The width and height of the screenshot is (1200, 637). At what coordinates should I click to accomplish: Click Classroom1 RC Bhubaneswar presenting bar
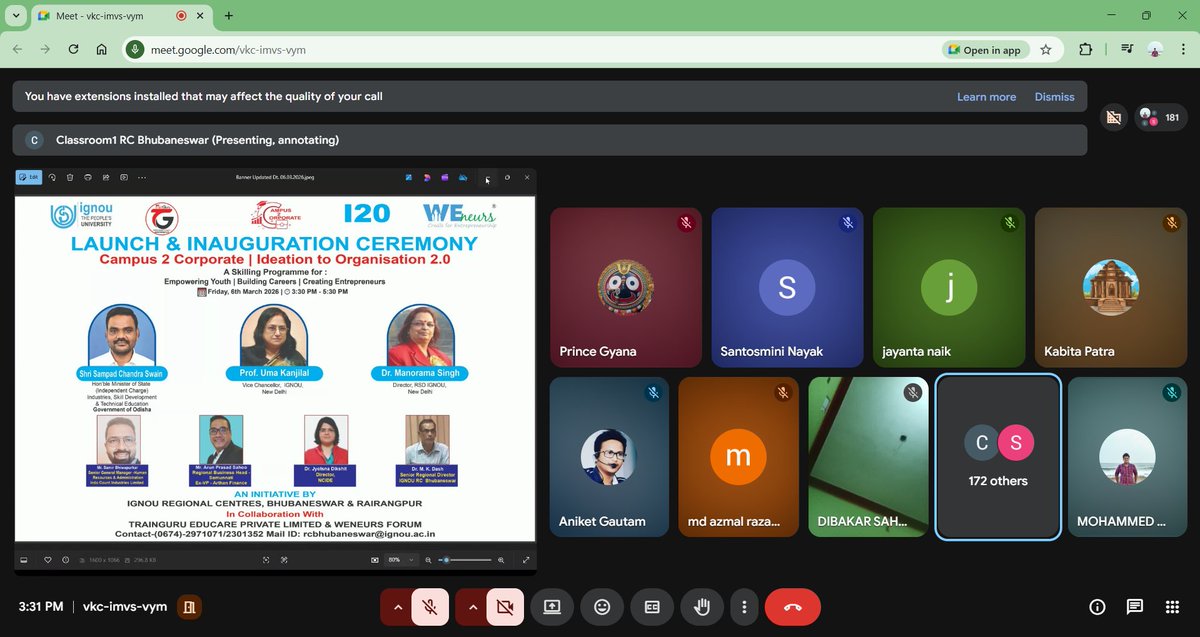(550, 140)
